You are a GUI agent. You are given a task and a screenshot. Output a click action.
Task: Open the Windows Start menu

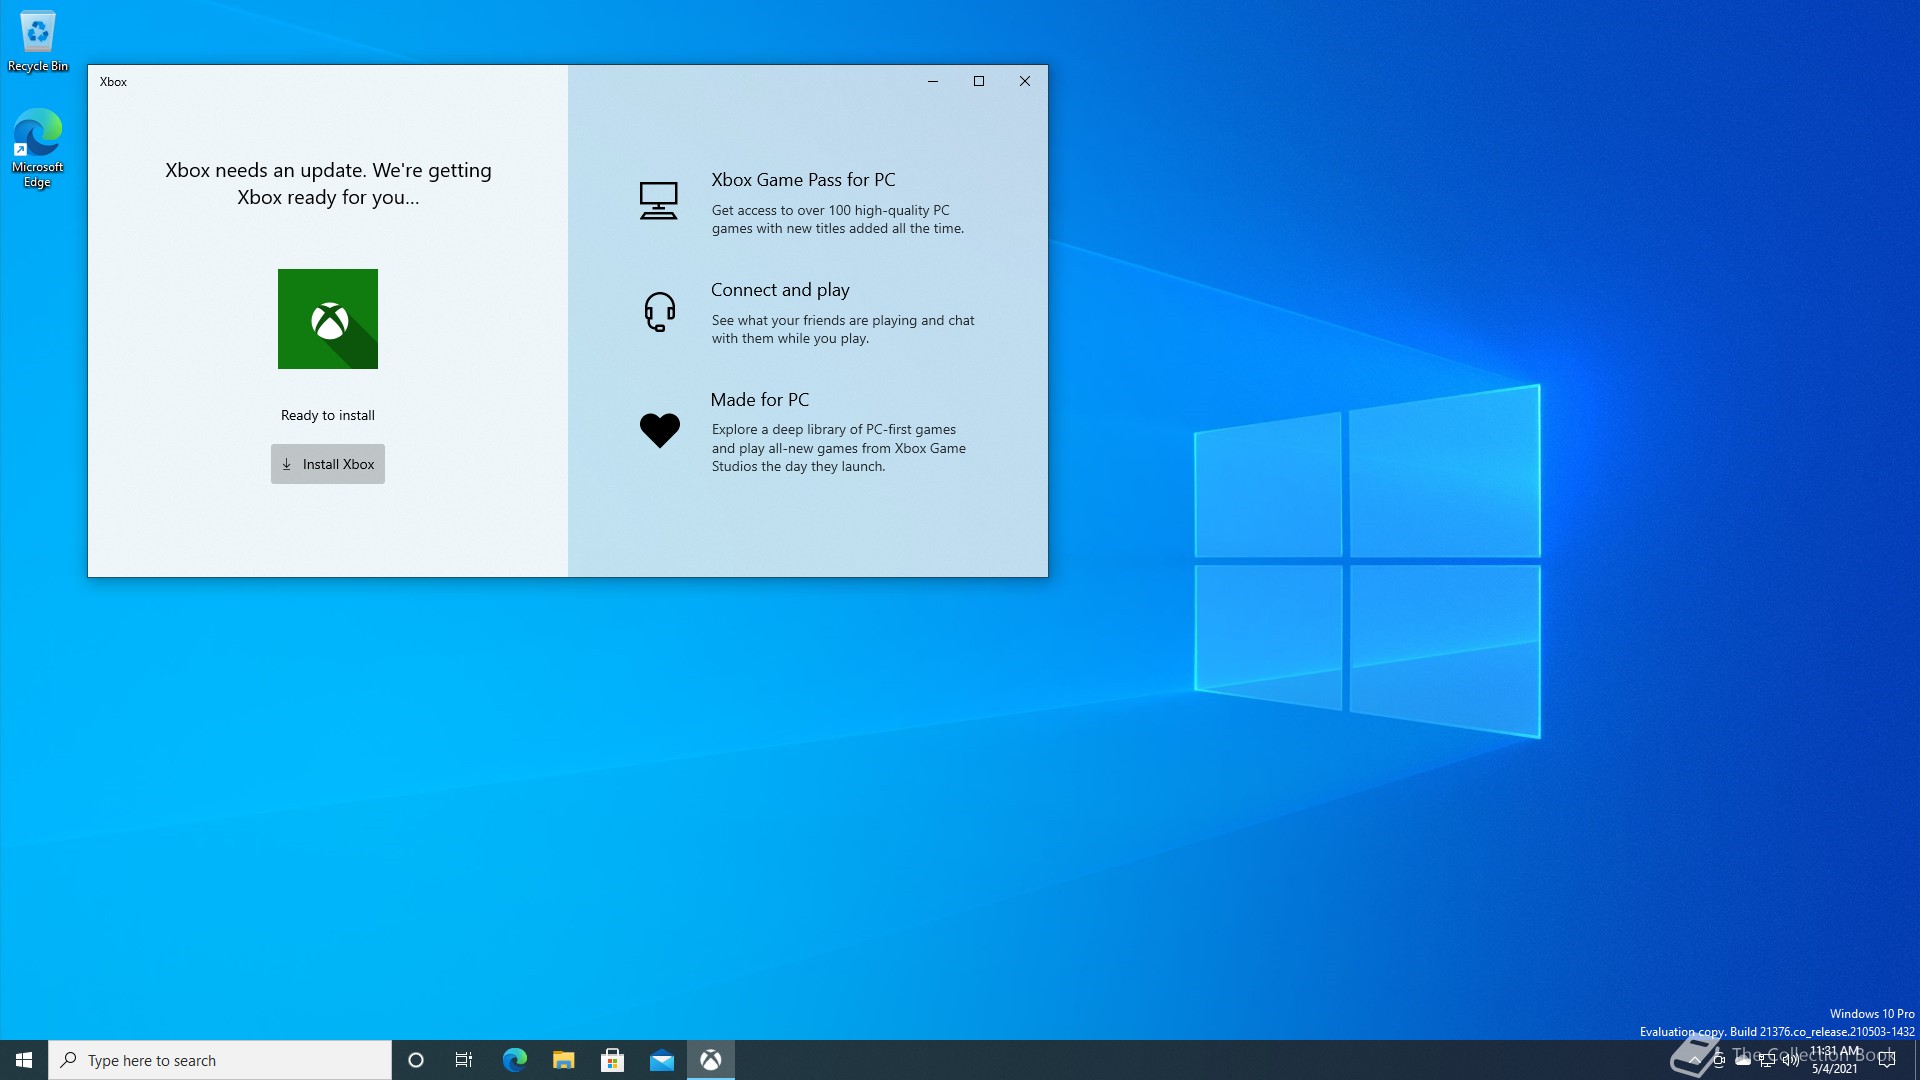[24, 1060]
